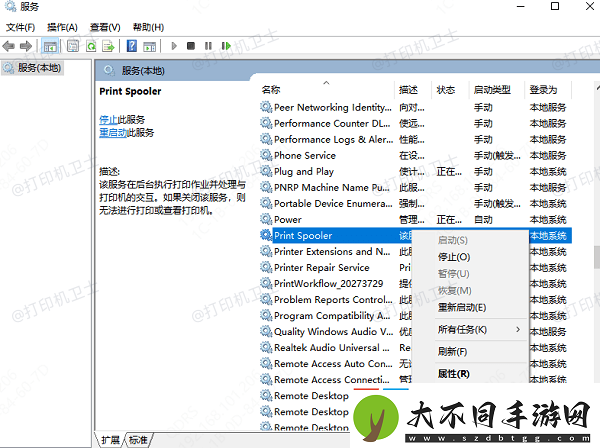Open the 操作(A) menu
600x448 pixels.
[x=62, y=27]
